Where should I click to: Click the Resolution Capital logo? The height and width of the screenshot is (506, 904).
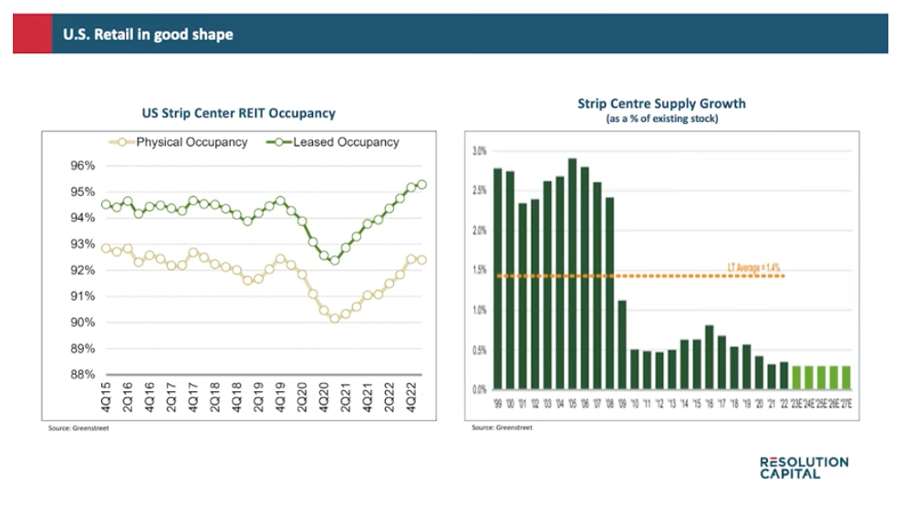804,467
